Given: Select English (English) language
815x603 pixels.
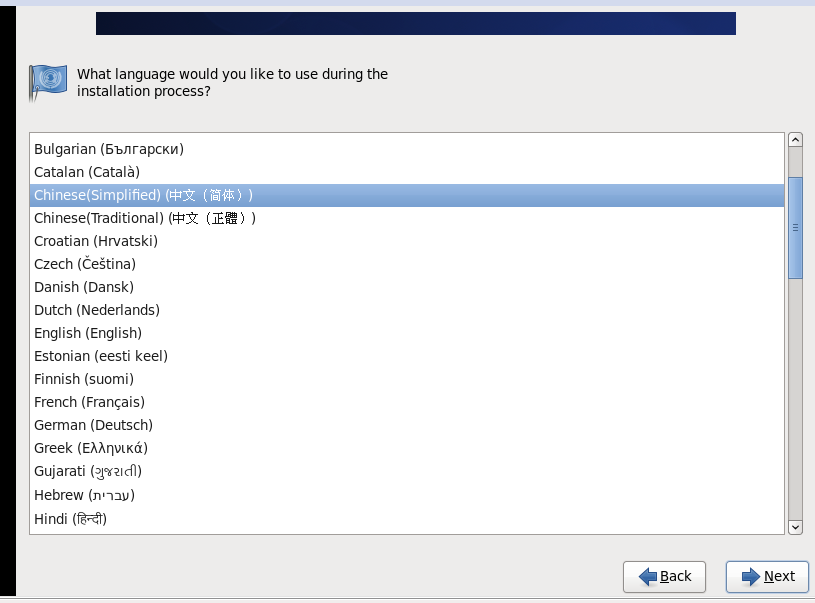Looking at the screenshot, I should pos(406,333).
